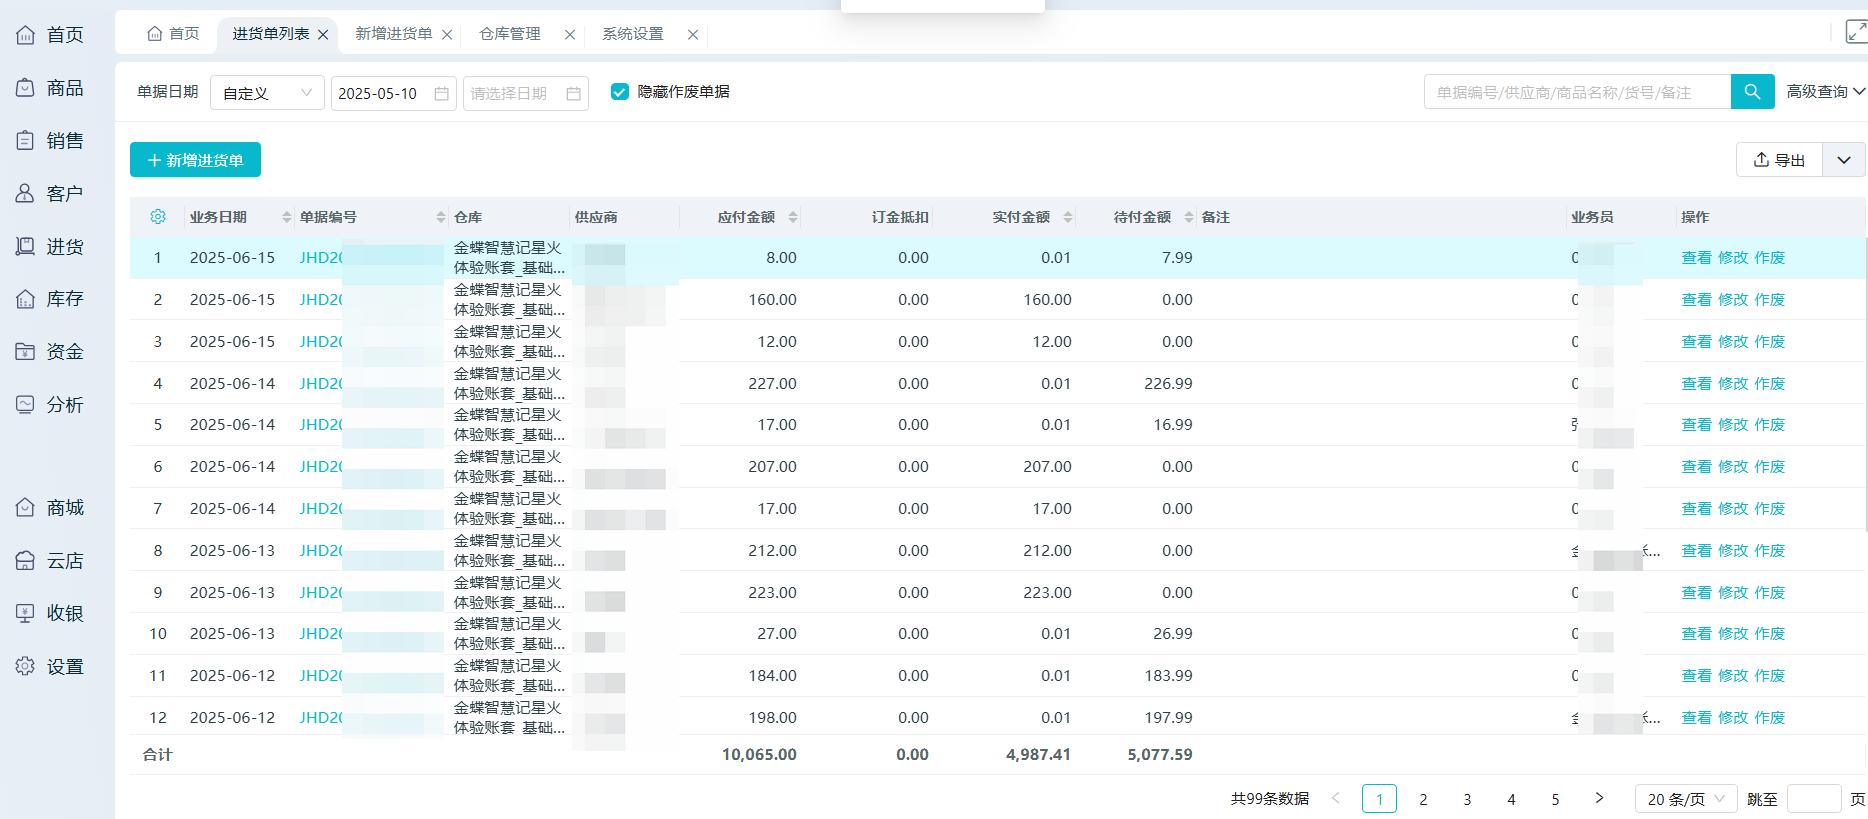Focus the search keyword input field
The width and height of the screenshot is (1868, 819).
1577,92
